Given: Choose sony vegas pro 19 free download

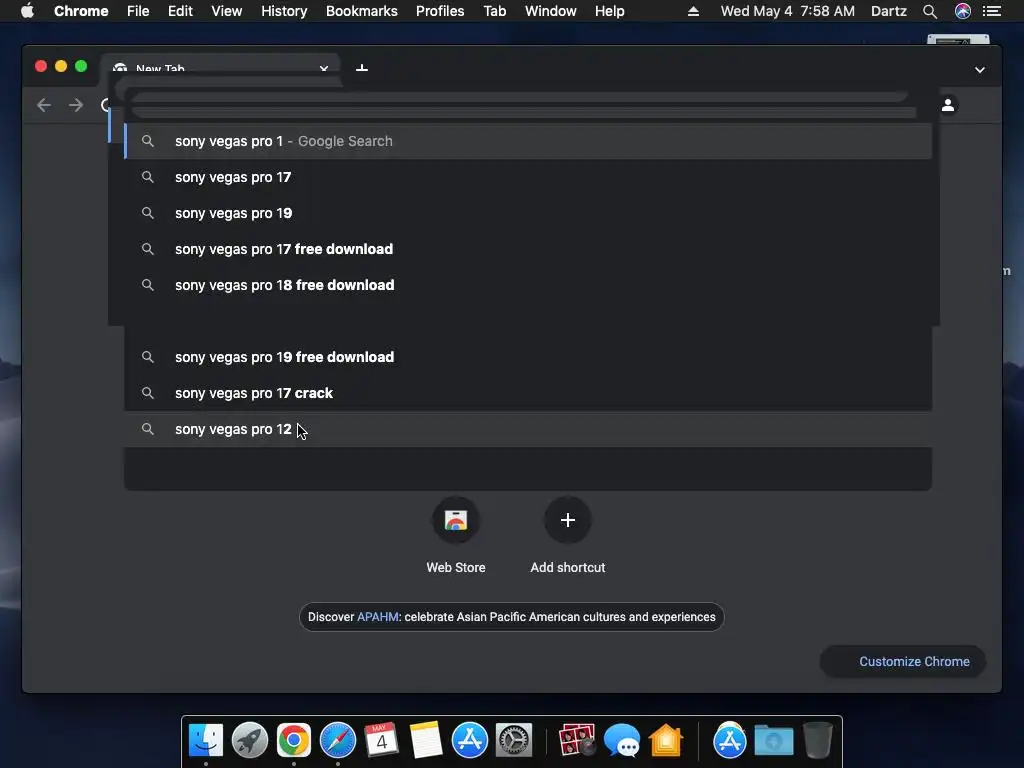Looking at the screenshot, I should [x=528, y=357].
